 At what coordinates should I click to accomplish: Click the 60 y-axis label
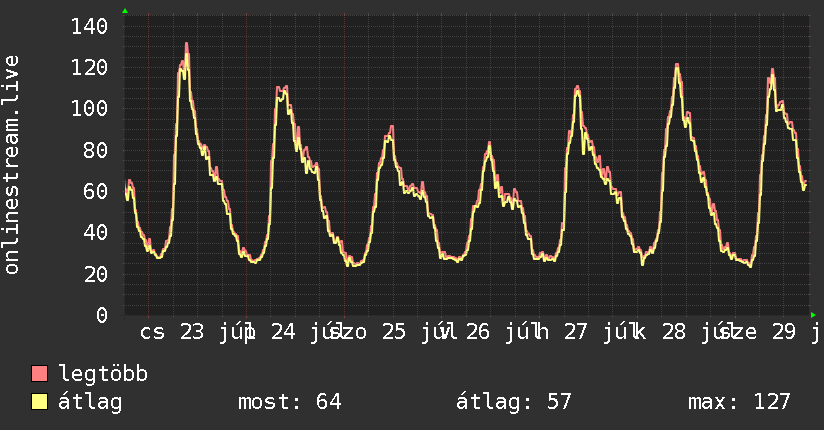click(96, 191)
